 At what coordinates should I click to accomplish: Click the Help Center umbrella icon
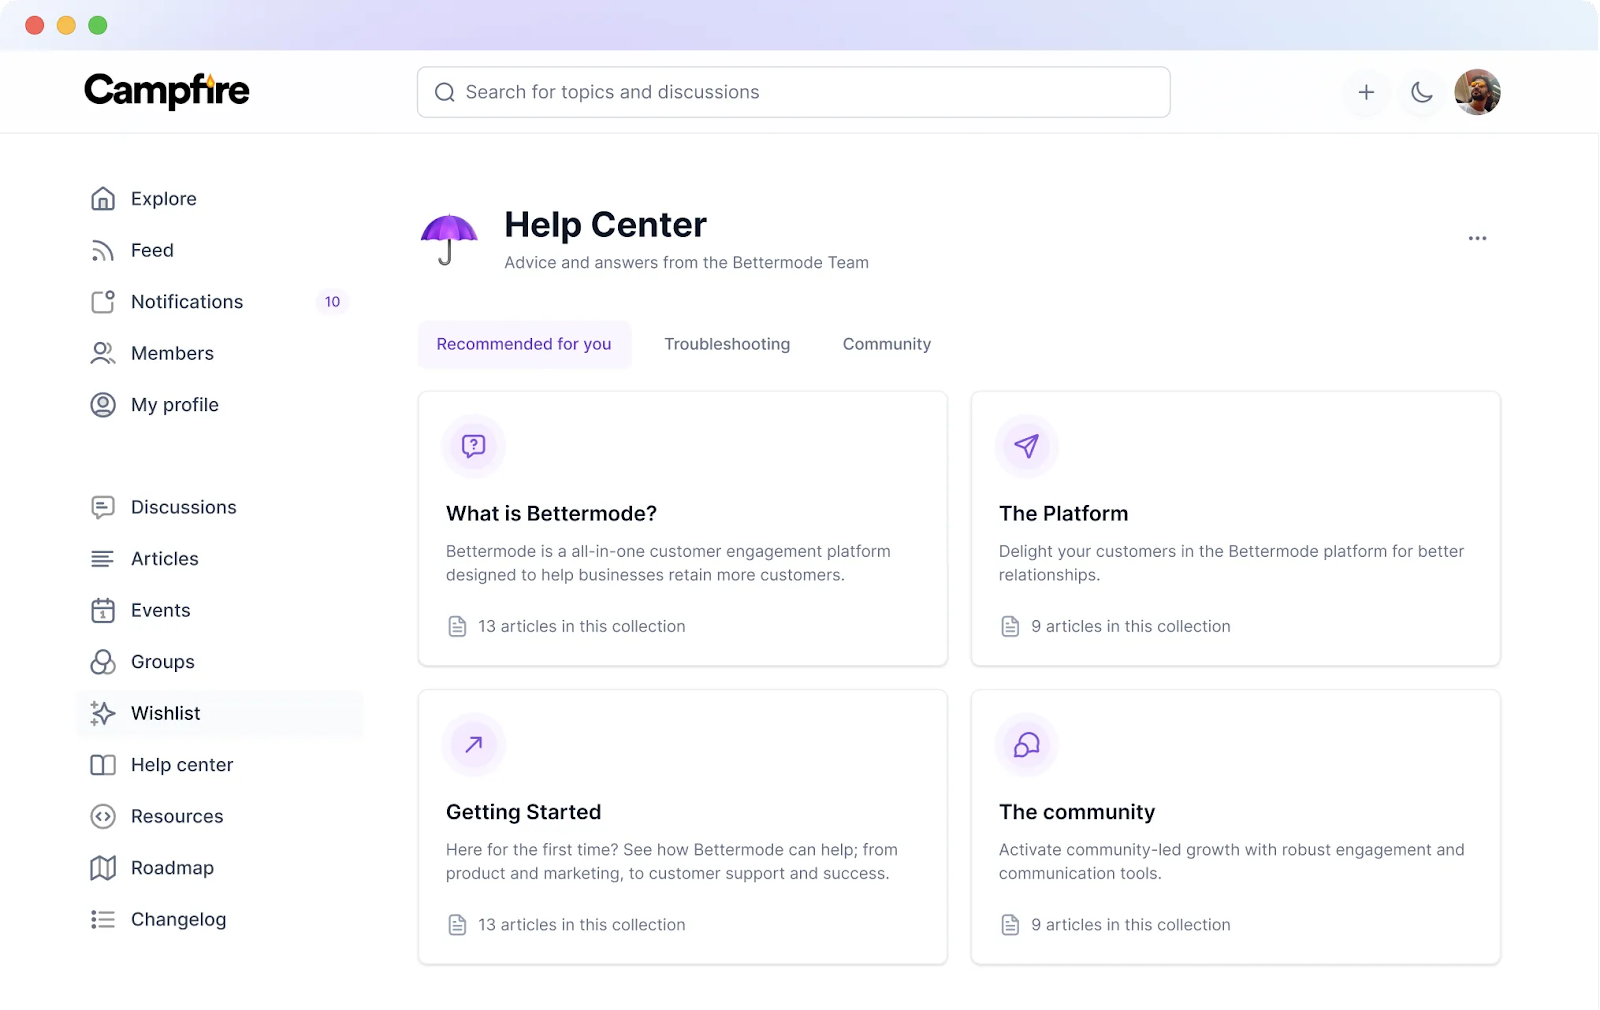click(x=449, y=239)
